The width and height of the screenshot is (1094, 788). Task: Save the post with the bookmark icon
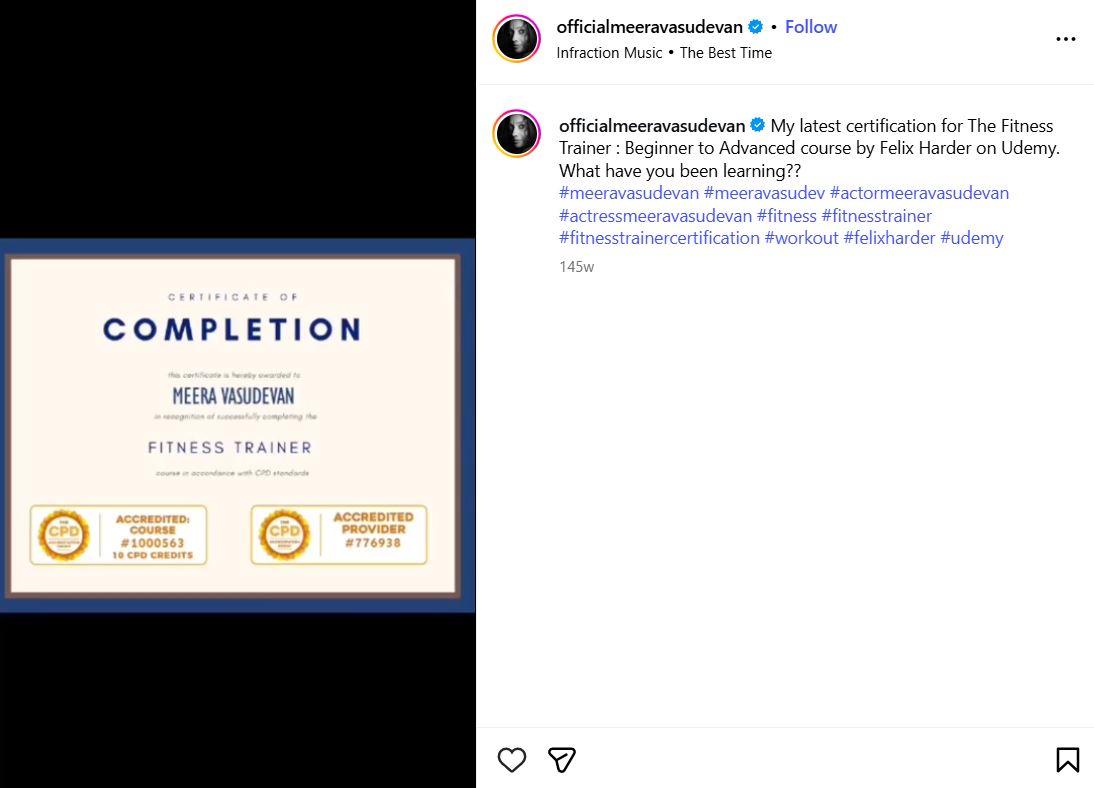click(x=1067, y=760)
